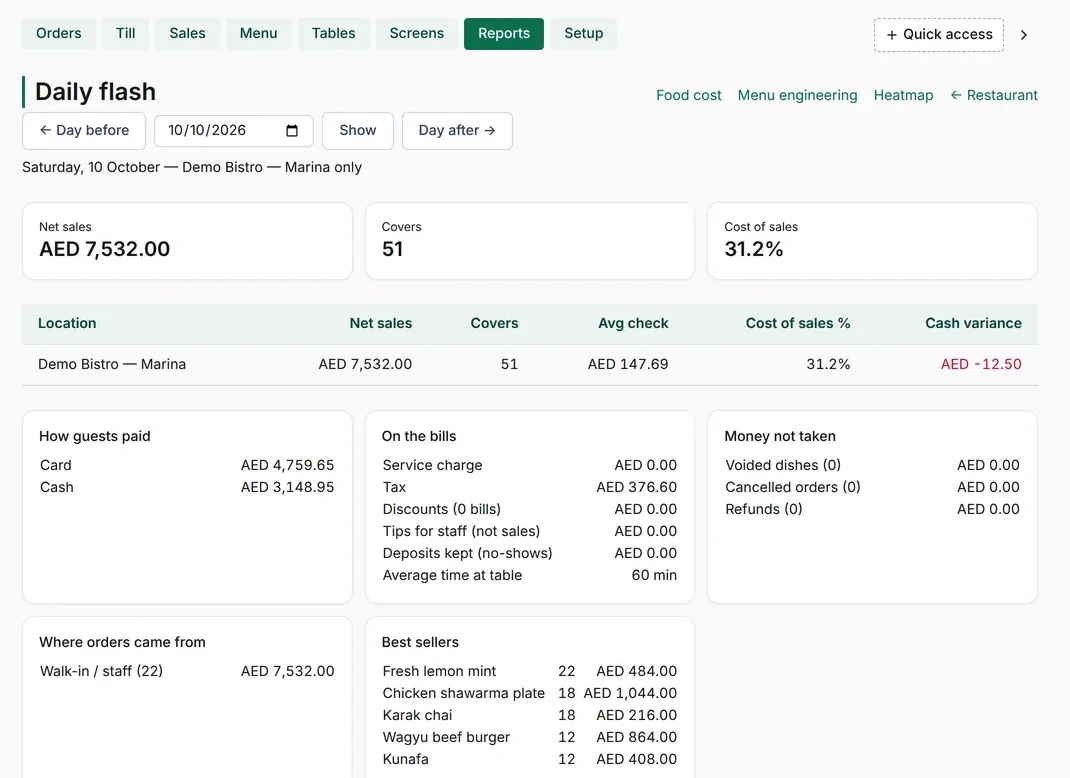The width and height of the screenshot is (1070, 778).
Task: Click Wagyu beef burger in Best sellers
Action: [446, 738]
